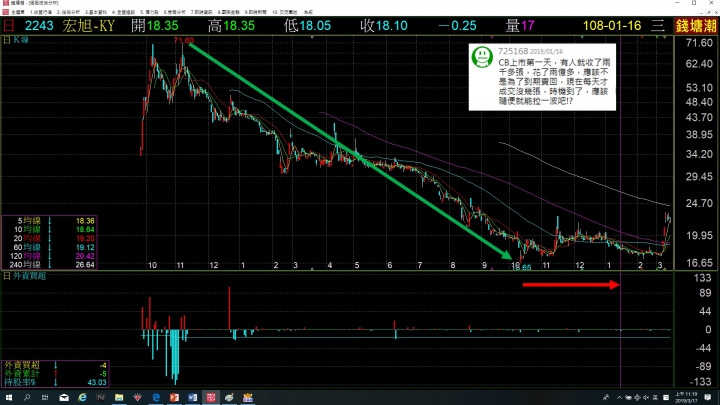Image resolution: width=720 pixels, height=405 pixels.
Task: Click the price change -0.25
Action: [x=457, y=26]
